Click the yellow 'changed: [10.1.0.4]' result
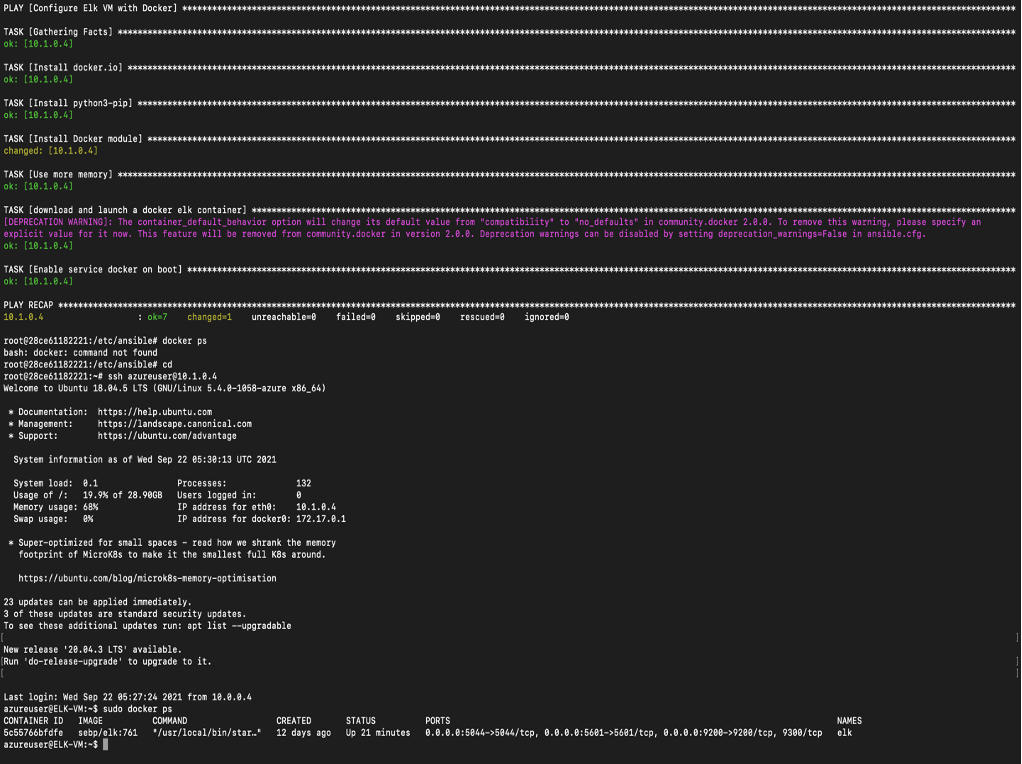 point(51,151)
